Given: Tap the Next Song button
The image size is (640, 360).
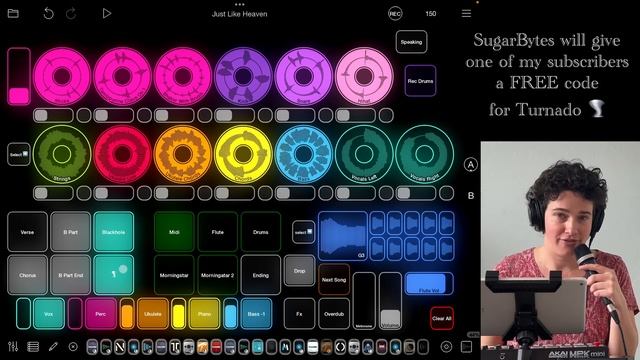Looking at the screenshot, I should tap(334, 280).
